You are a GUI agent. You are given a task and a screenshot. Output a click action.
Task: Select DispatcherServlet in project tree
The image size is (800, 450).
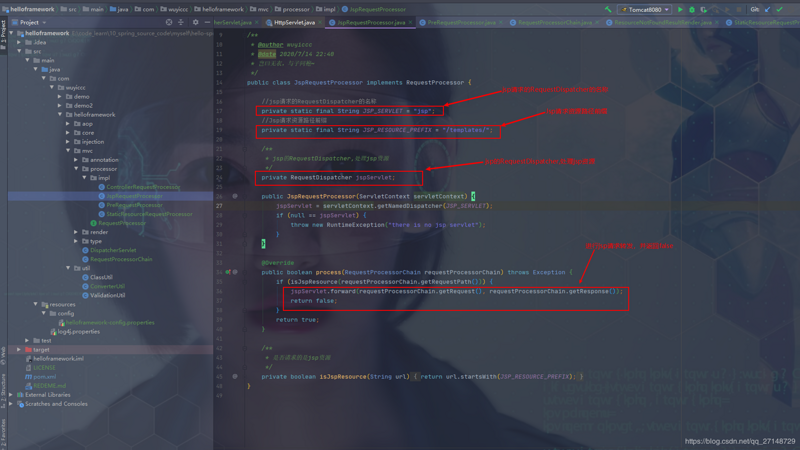pos(109,250)
